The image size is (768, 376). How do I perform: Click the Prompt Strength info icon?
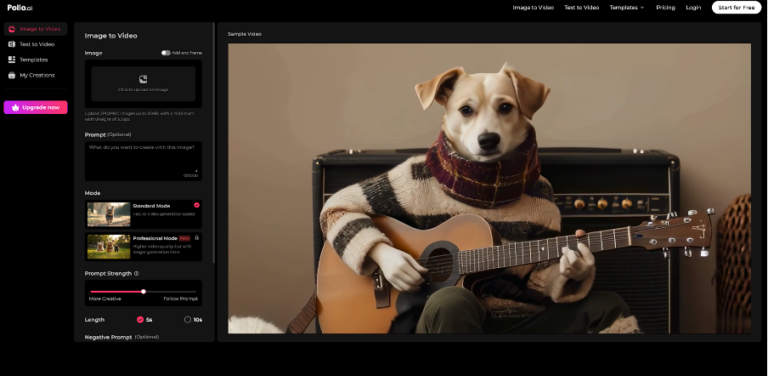pos(136,274)
